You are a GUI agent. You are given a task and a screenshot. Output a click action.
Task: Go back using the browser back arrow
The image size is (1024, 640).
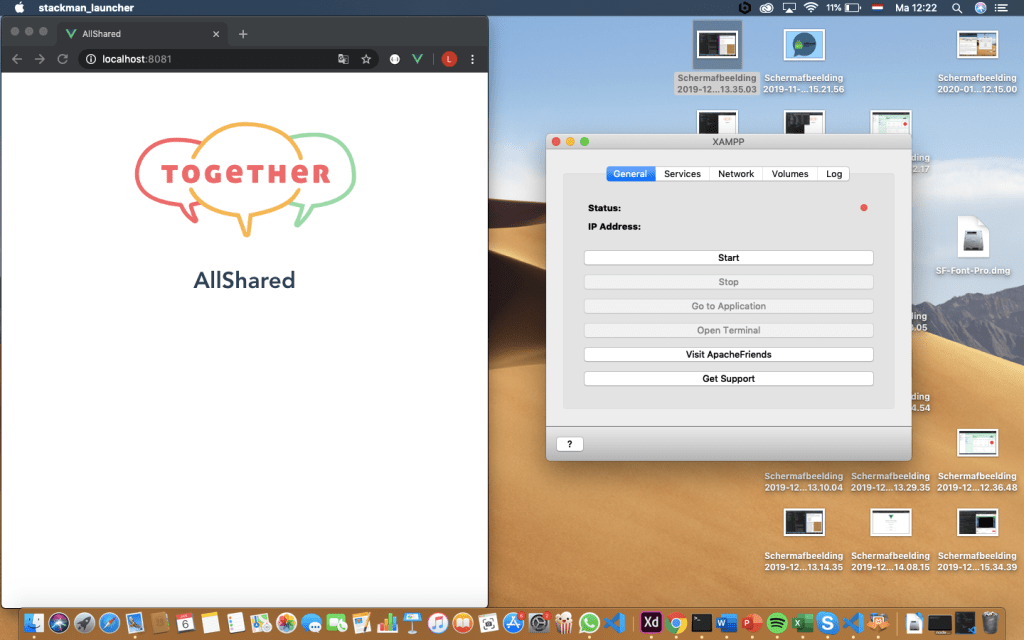point(17,60)
